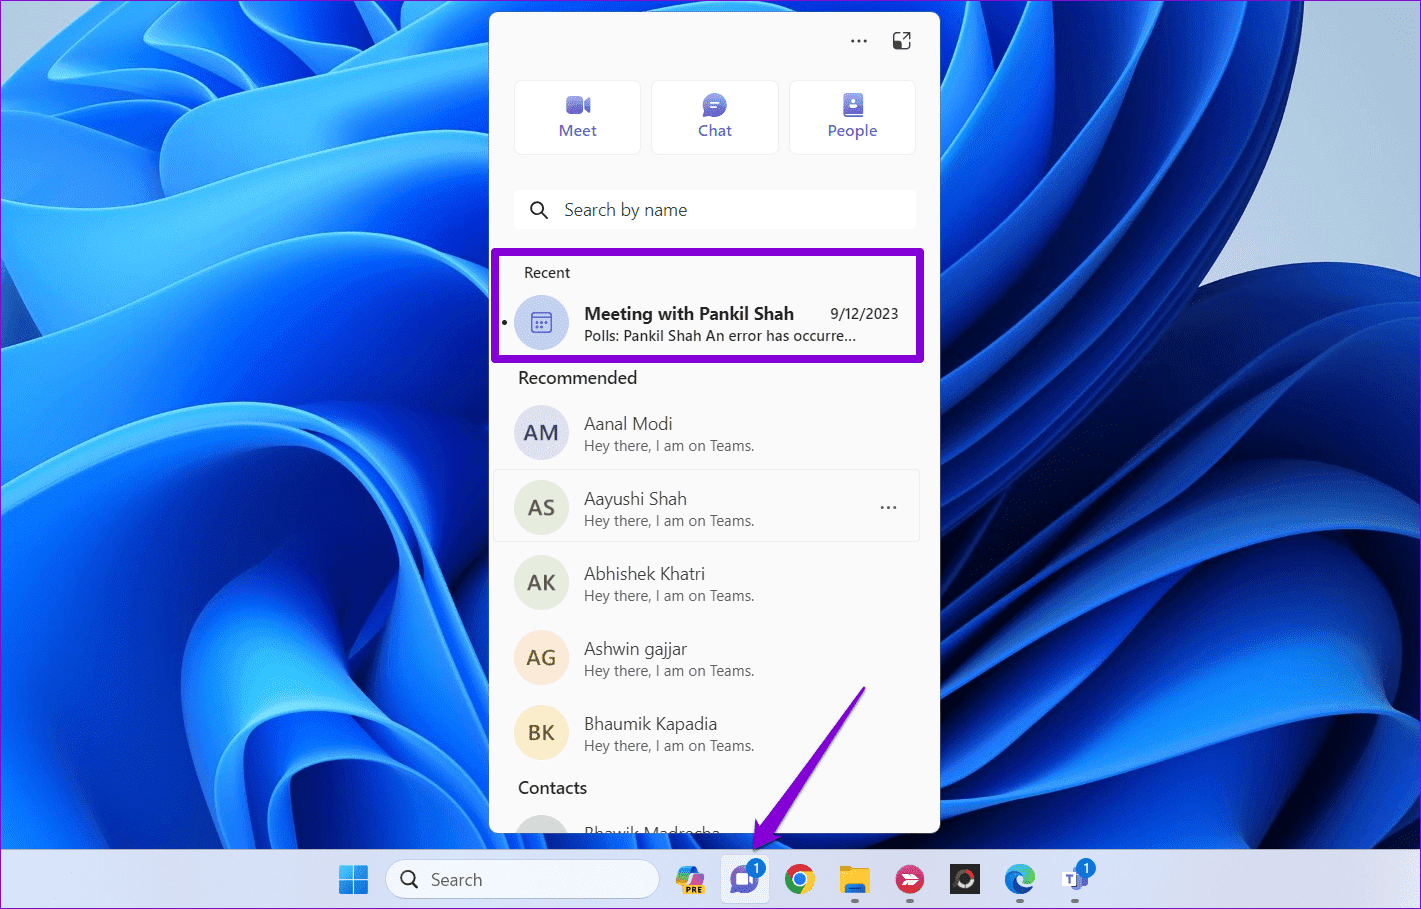This screenshot has width=1421, height=909.
Task: Click Abhishek Khatri's AK avatar
Action: (x=541, y=583)
